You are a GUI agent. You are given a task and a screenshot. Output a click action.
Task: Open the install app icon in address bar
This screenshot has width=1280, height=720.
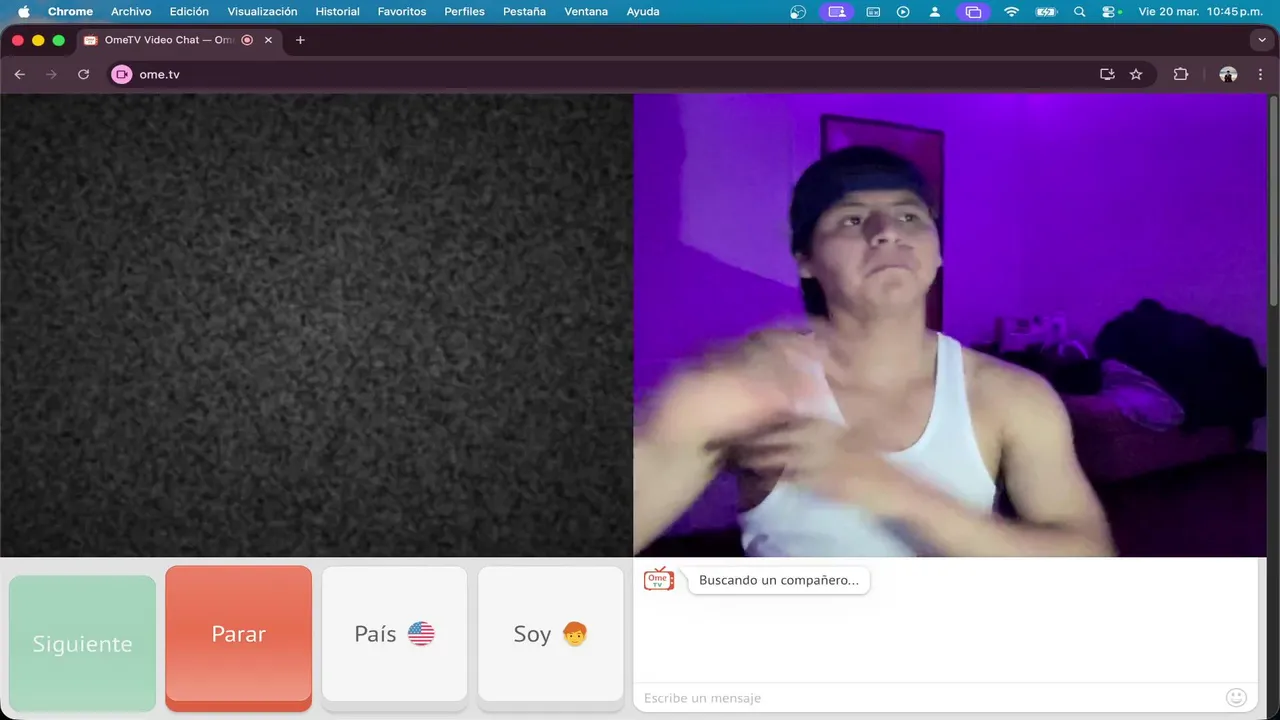tap(1107, 74)
